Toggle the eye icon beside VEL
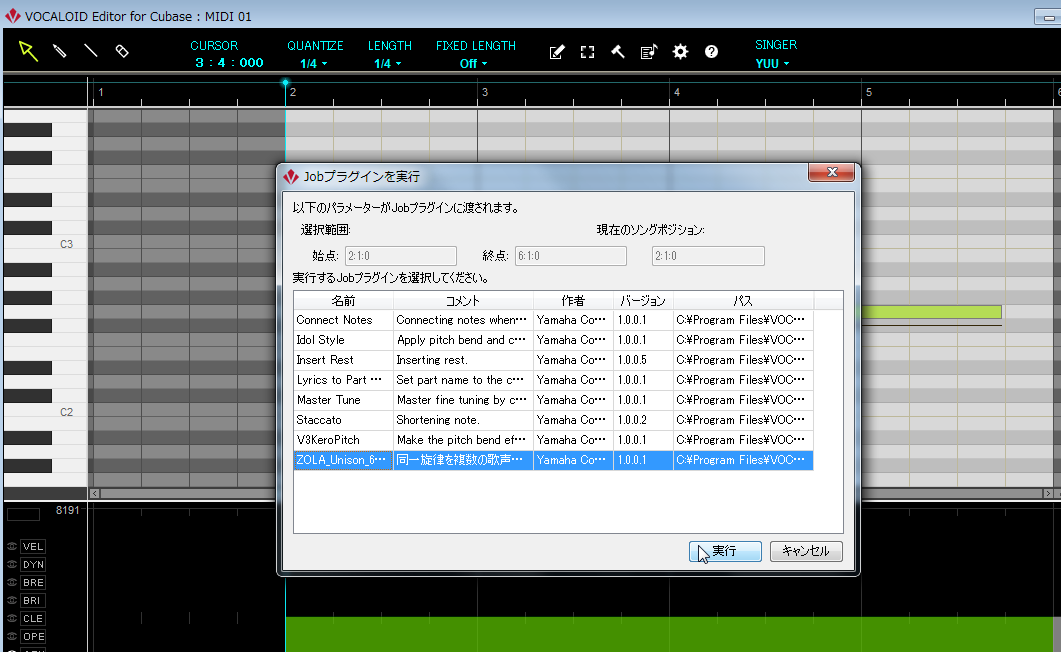Screen dimensions: 1061x652 (12, 546)
